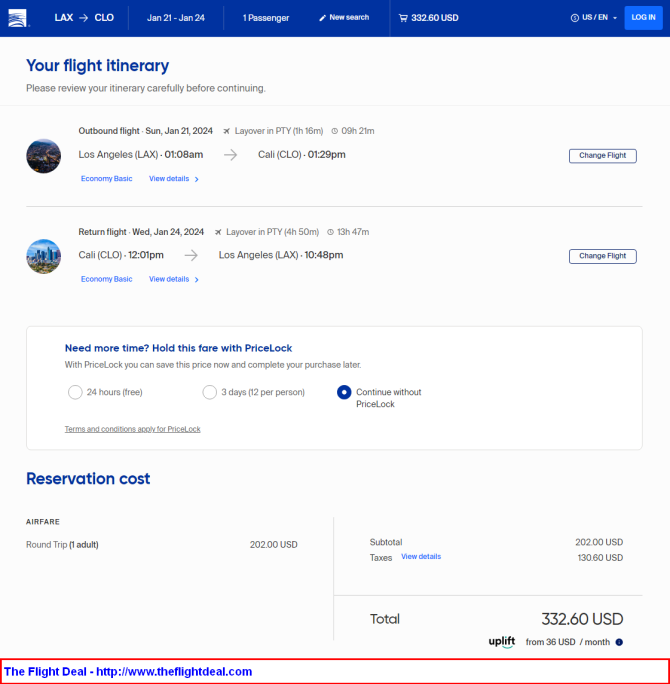Click the clock icon next to 09h 21m
Screen dimensions: 670x684
click(335, 131)
